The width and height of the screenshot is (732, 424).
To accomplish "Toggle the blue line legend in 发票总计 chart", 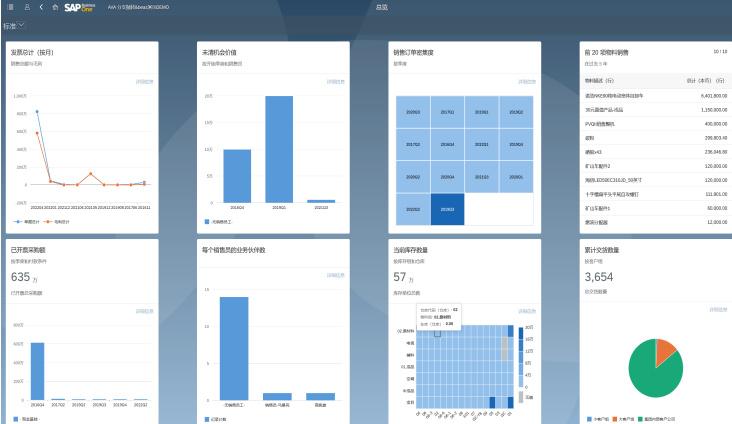I will (x=27, y=222).
